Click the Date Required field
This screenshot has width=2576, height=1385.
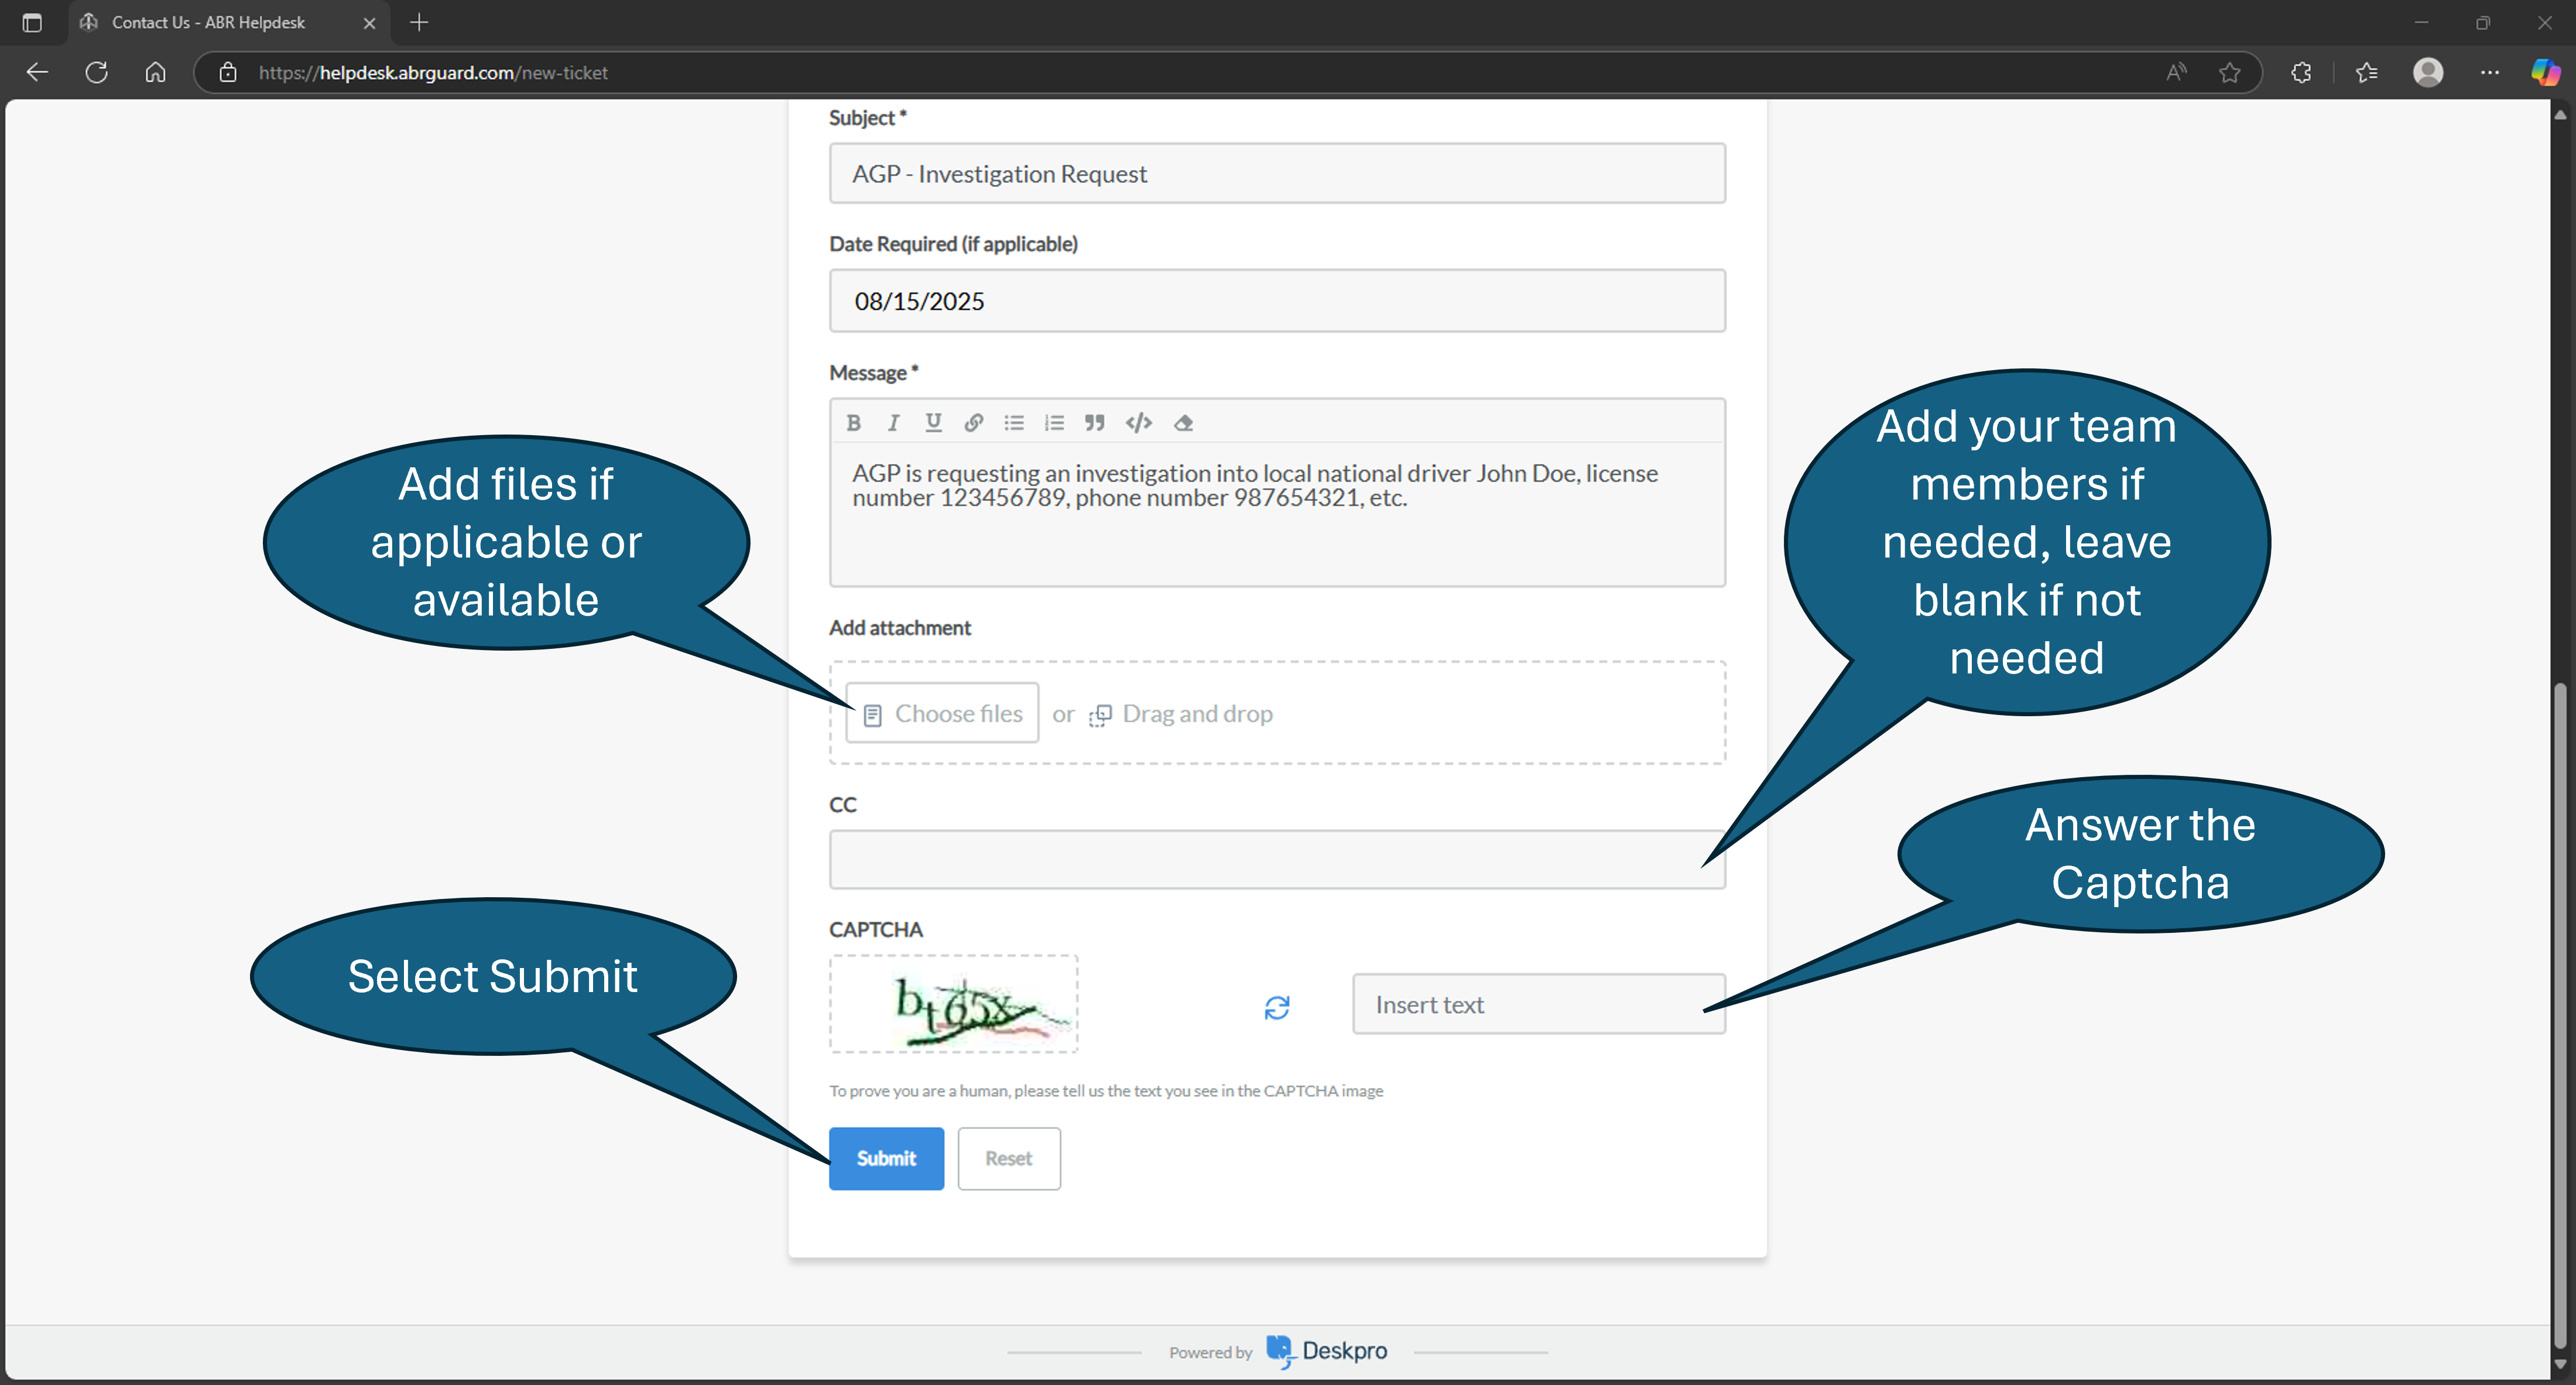(1277, 300)
